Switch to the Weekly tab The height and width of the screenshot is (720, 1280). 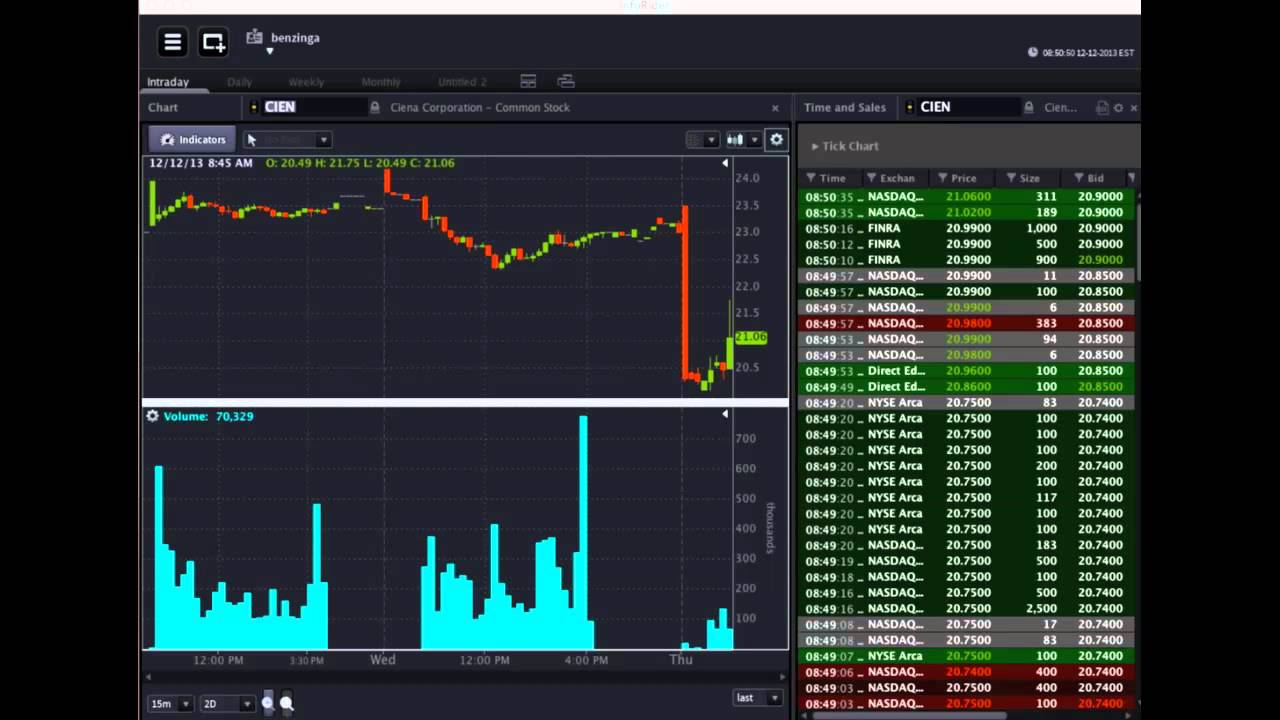tap(306, 82)
